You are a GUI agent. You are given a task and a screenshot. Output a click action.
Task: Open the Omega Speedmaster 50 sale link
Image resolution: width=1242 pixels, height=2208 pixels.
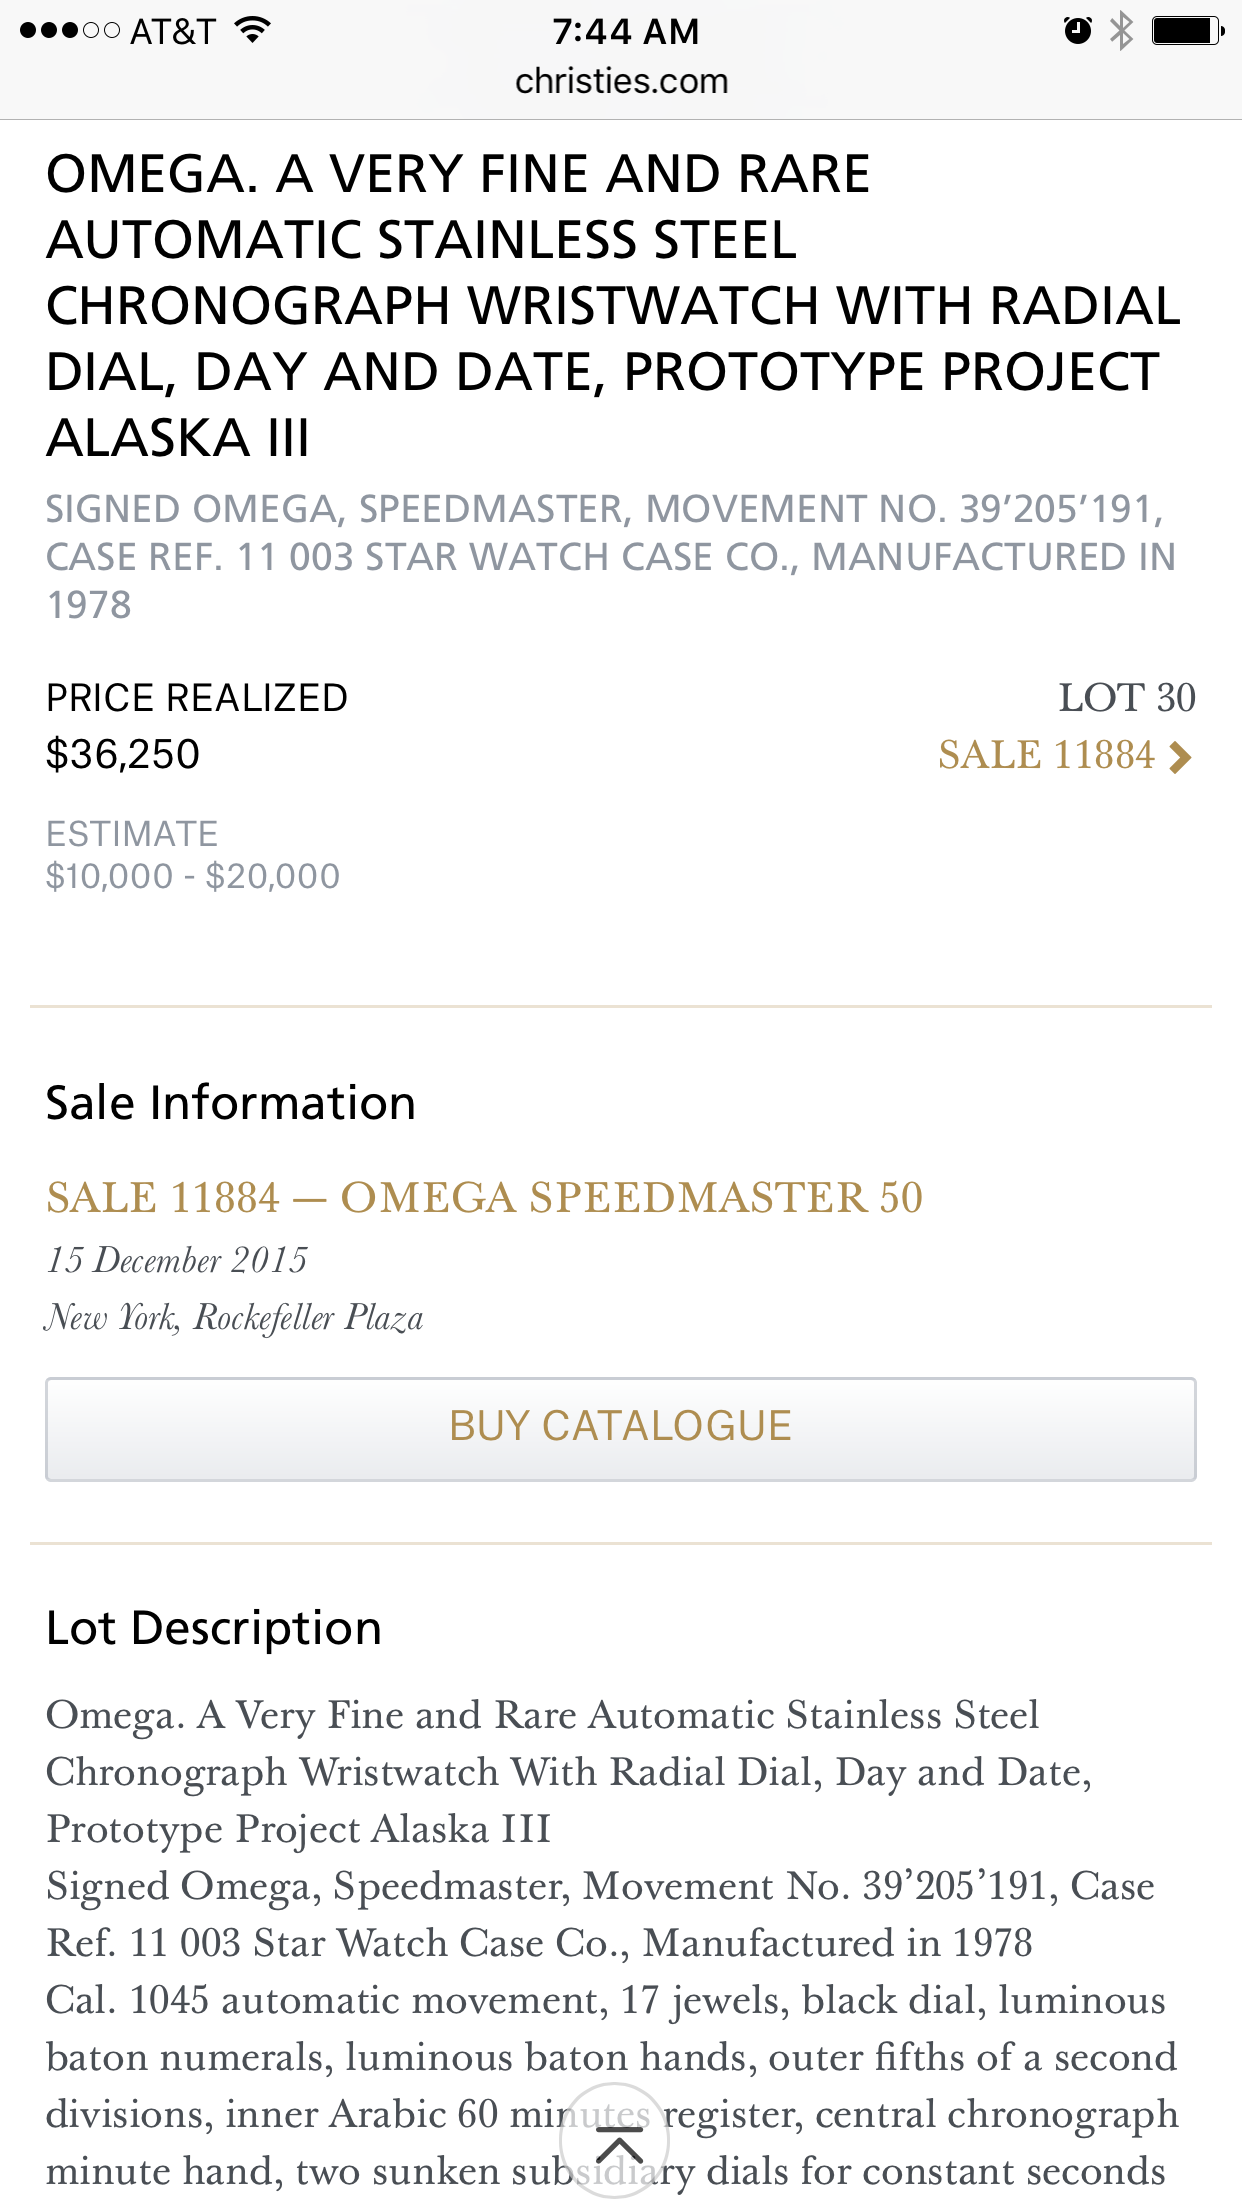pyautogui.click(x=484, y=1198)
